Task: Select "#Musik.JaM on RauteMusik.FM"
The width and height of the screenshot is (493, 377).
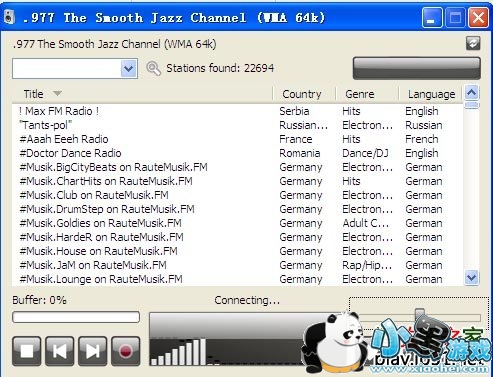Action: click(237, 265)
